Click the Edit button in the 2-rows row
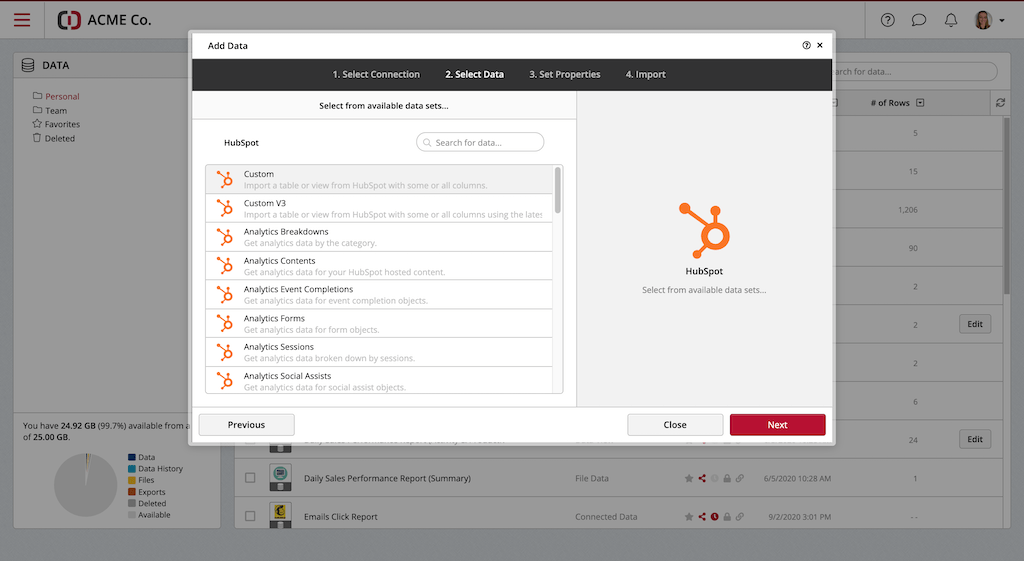Viewport: 1024px width, 561px height. click(x=975, y=324)
